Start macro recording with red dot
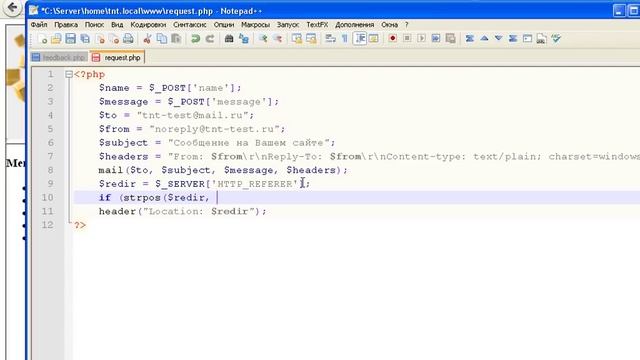Screen dimensions: 640x360 [x=393, y=38]
